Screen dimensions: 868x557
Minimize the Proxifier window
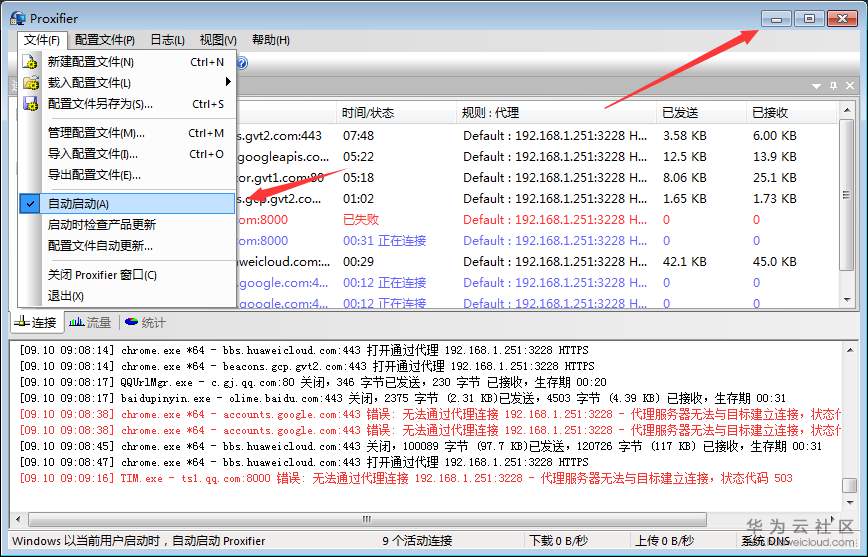(776, 19)
